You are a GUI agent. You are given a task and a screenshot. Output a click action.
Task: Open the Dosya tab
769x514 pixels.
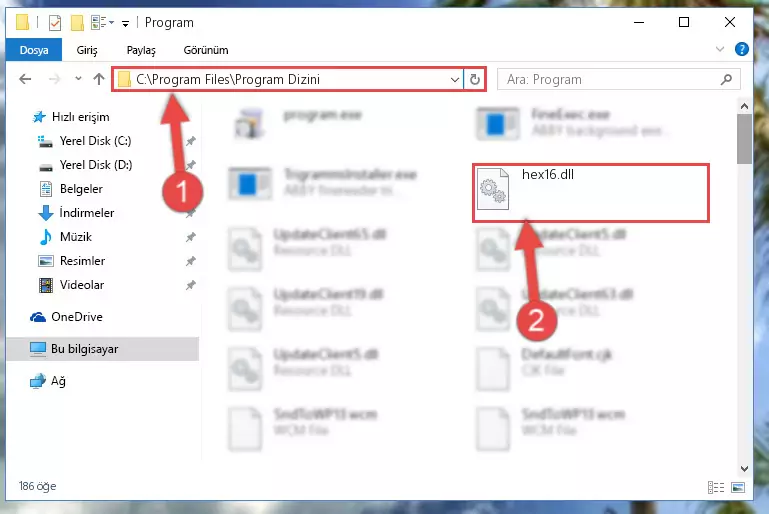coord(34,50)
